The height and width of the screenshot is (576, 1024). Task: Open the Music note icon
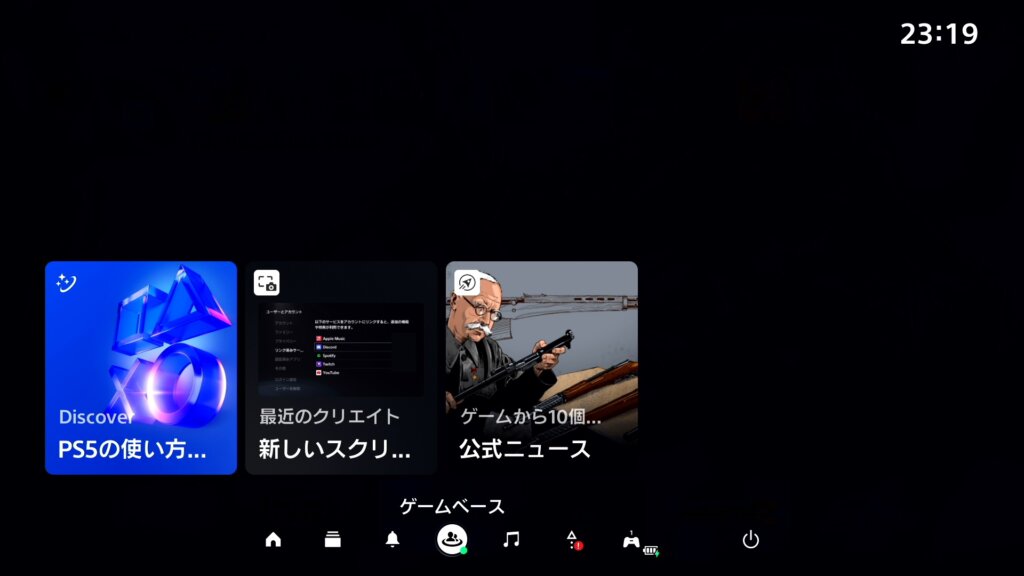511,539
